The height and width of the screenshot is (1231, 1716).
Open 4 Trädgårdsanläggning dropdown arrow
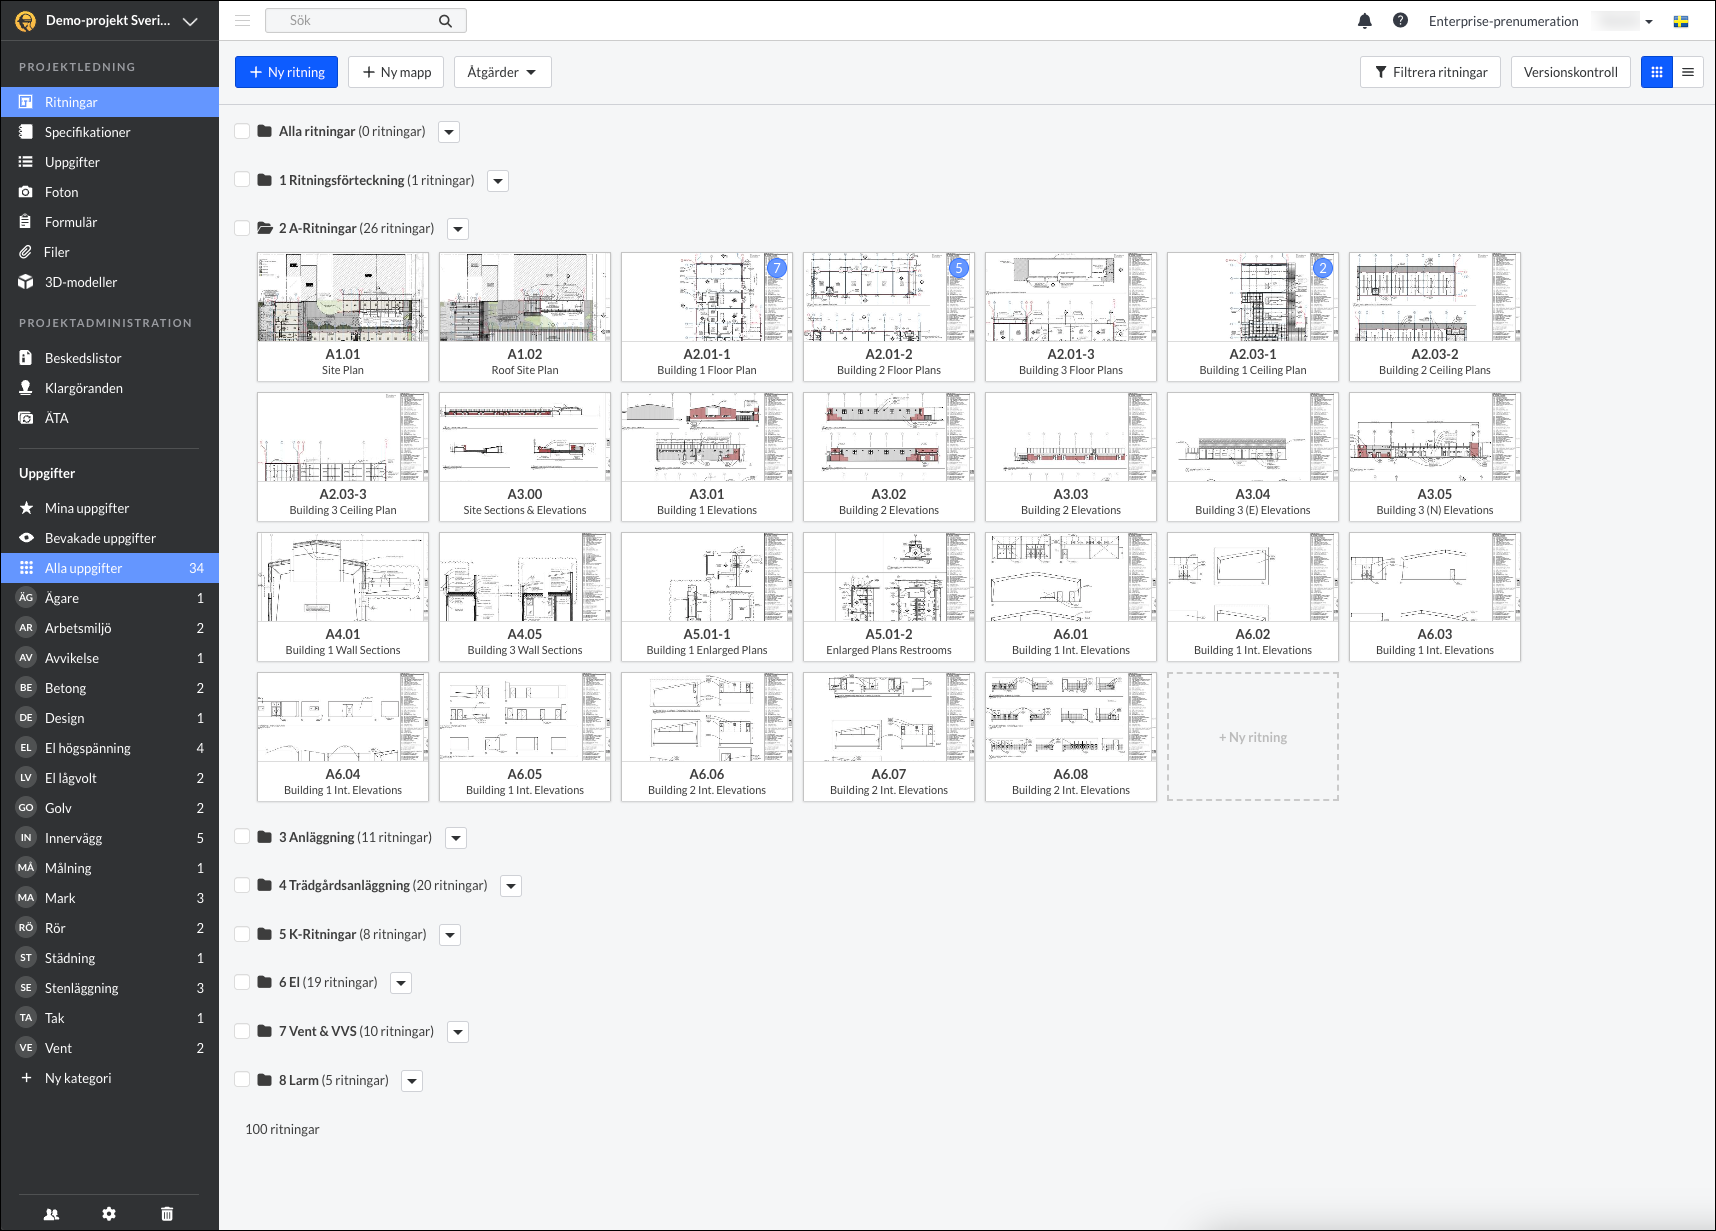(511, 886)
